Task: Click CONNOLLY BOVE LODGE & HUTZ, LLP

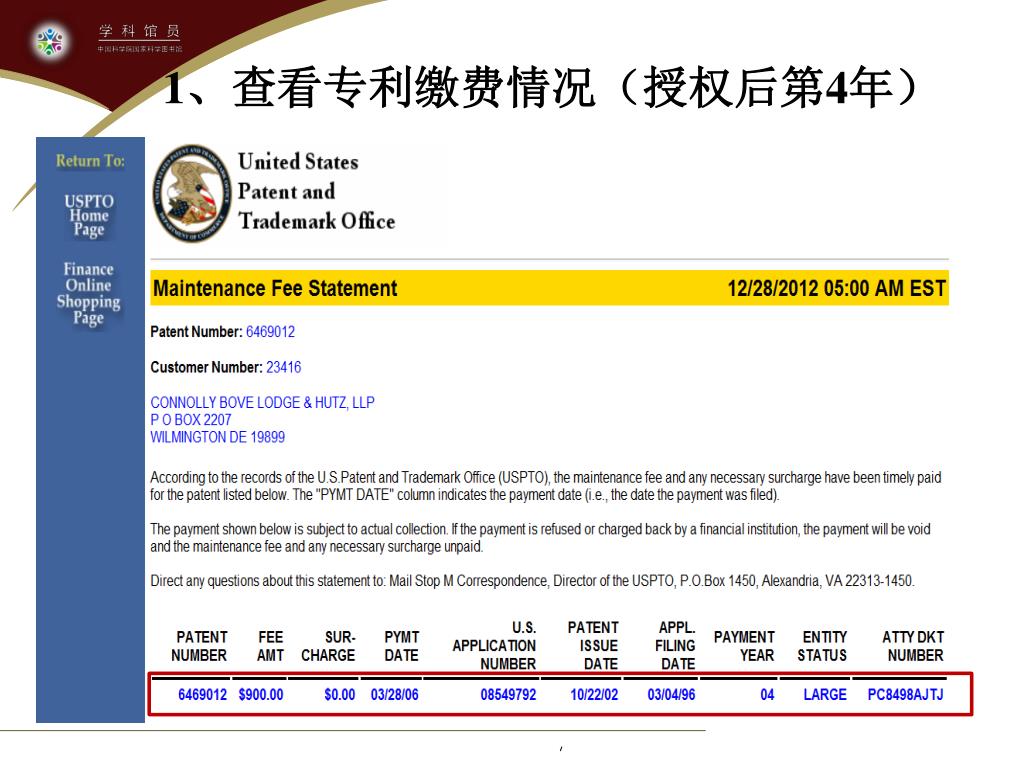Action: pyautogui.click(x=263, y=402)
